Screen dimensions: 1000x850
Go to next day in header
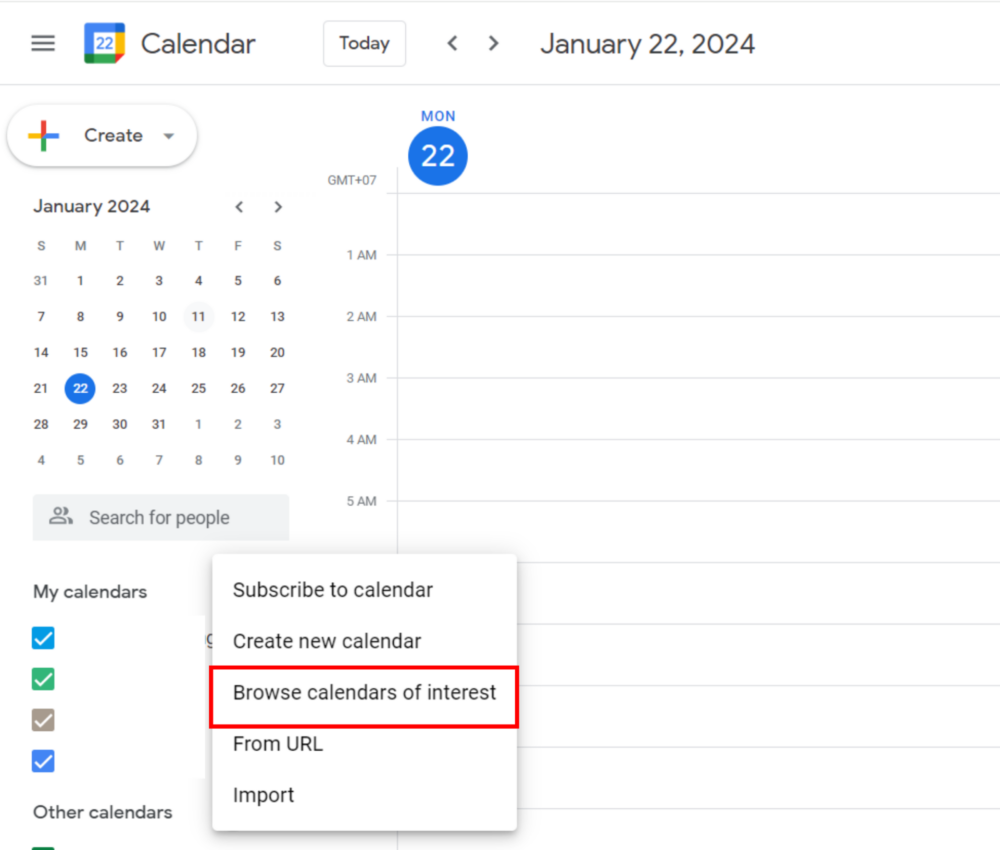coord(493,44)
